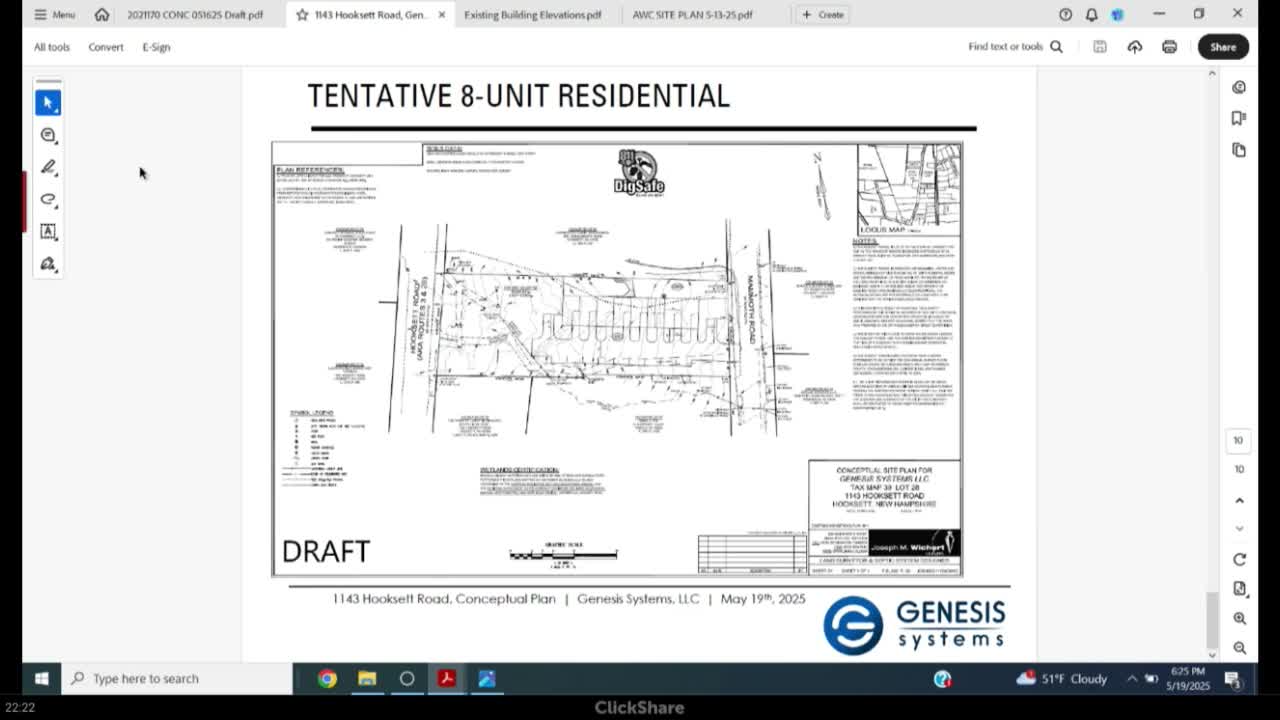Select the add text box tool
The width and height of the screenshot is (1280, 720).
(48, 231)
